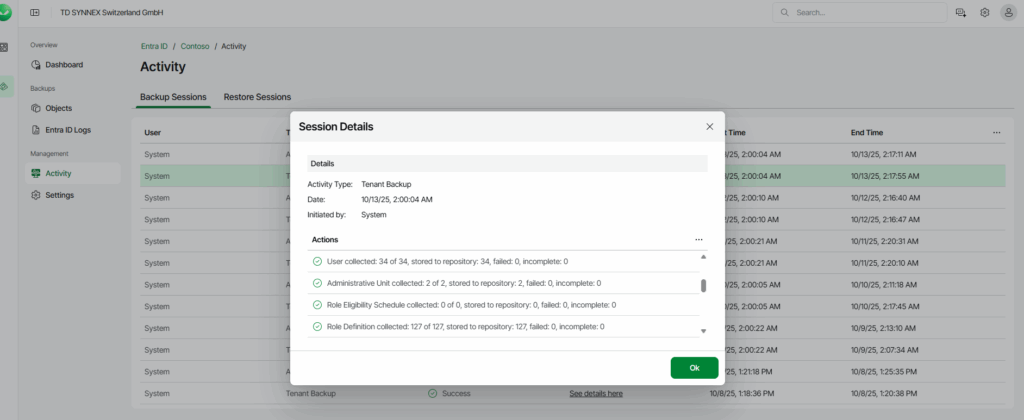Click the sidebar collapse panel icon
The width and height of the screenshot is (1024, 420).
point(36,13)
